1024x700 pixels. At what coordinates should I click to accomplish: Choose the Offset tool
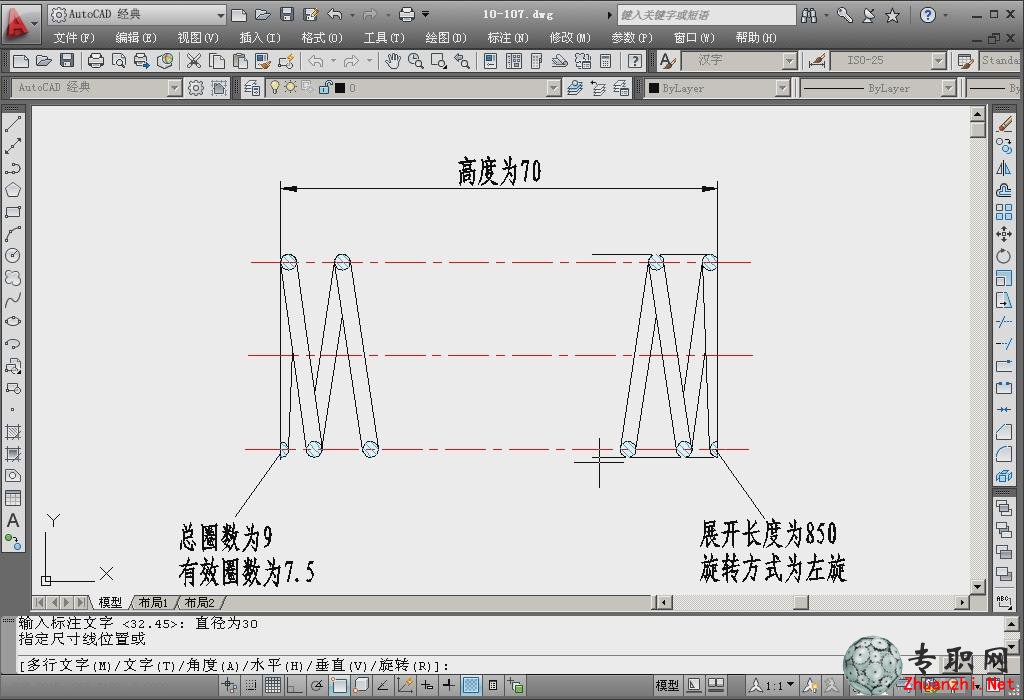pyautogui.click(x=1004, y=190)
